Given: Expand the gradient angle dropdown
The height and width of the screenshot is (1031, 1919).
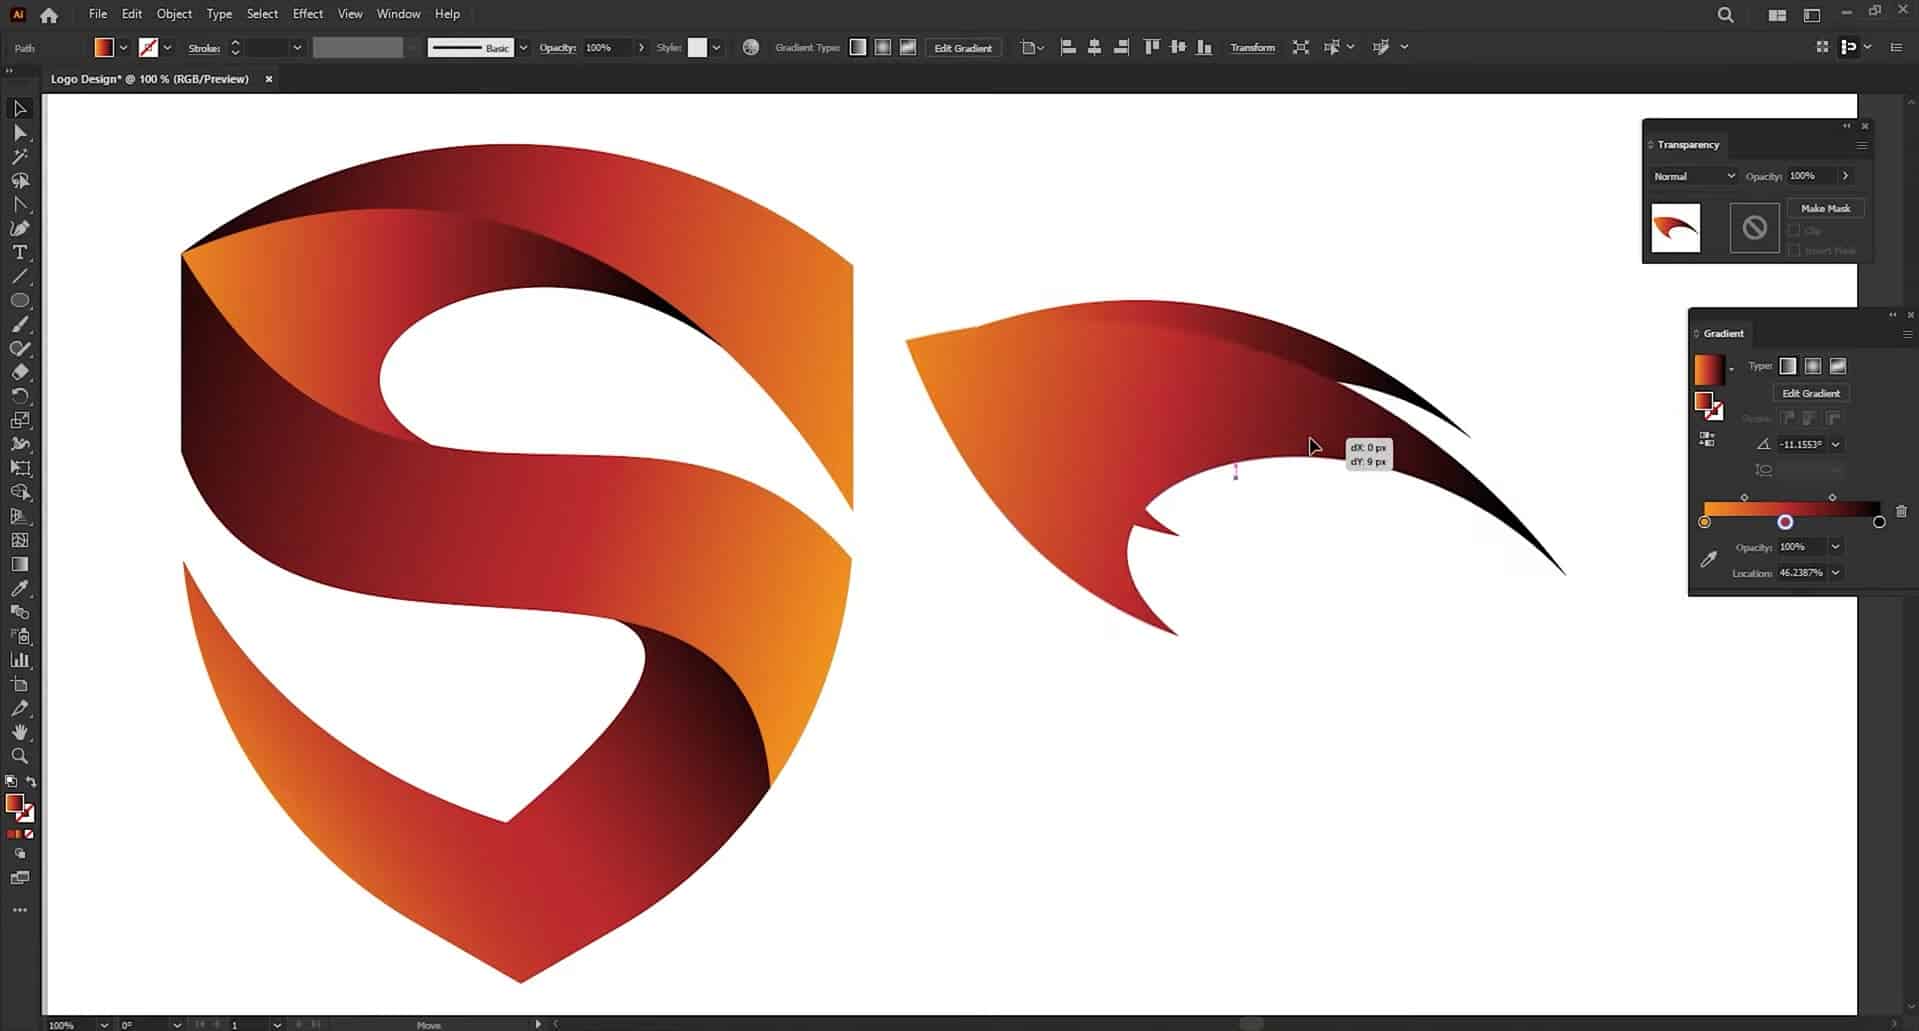Looking at the screenshot, I should tap(1836, 444).
